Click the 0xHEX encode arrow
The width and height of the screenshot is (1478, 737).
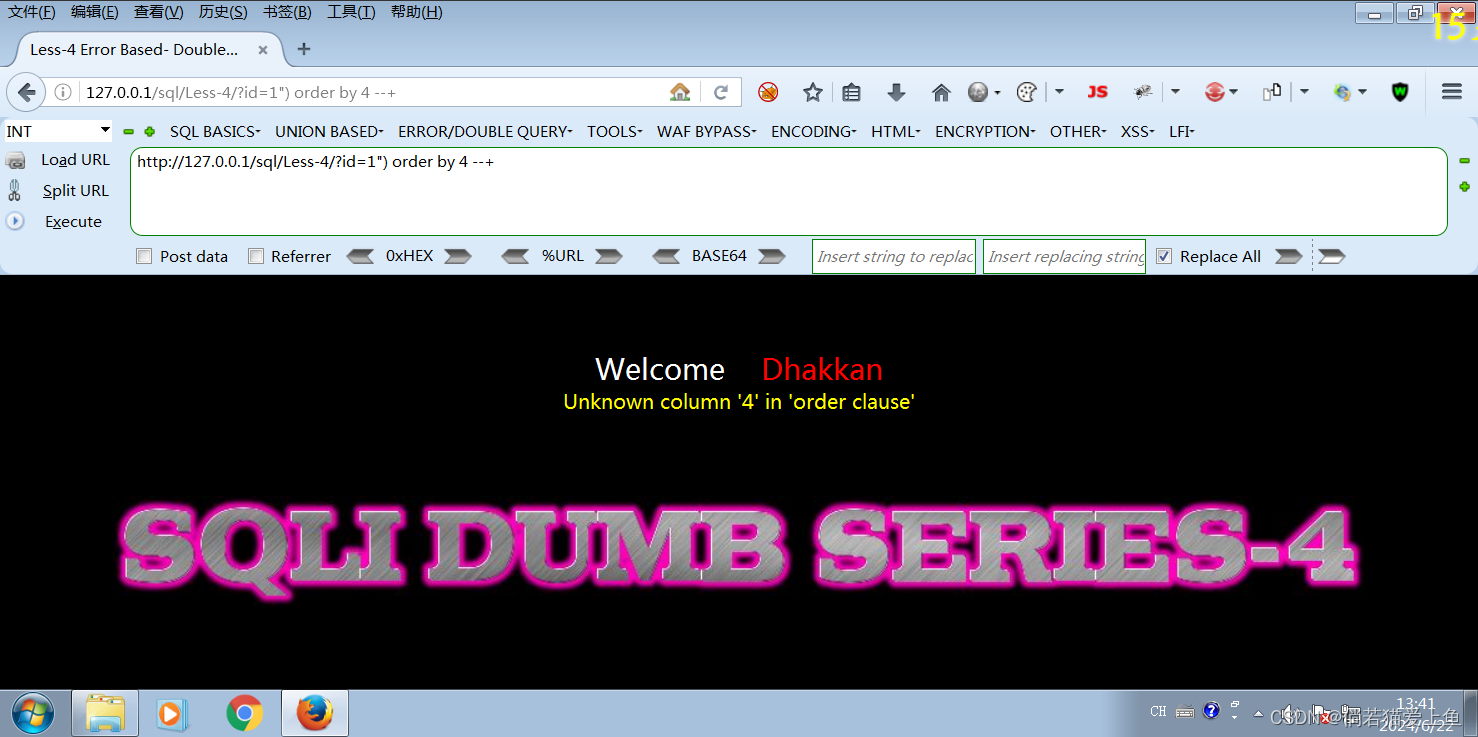458,256
